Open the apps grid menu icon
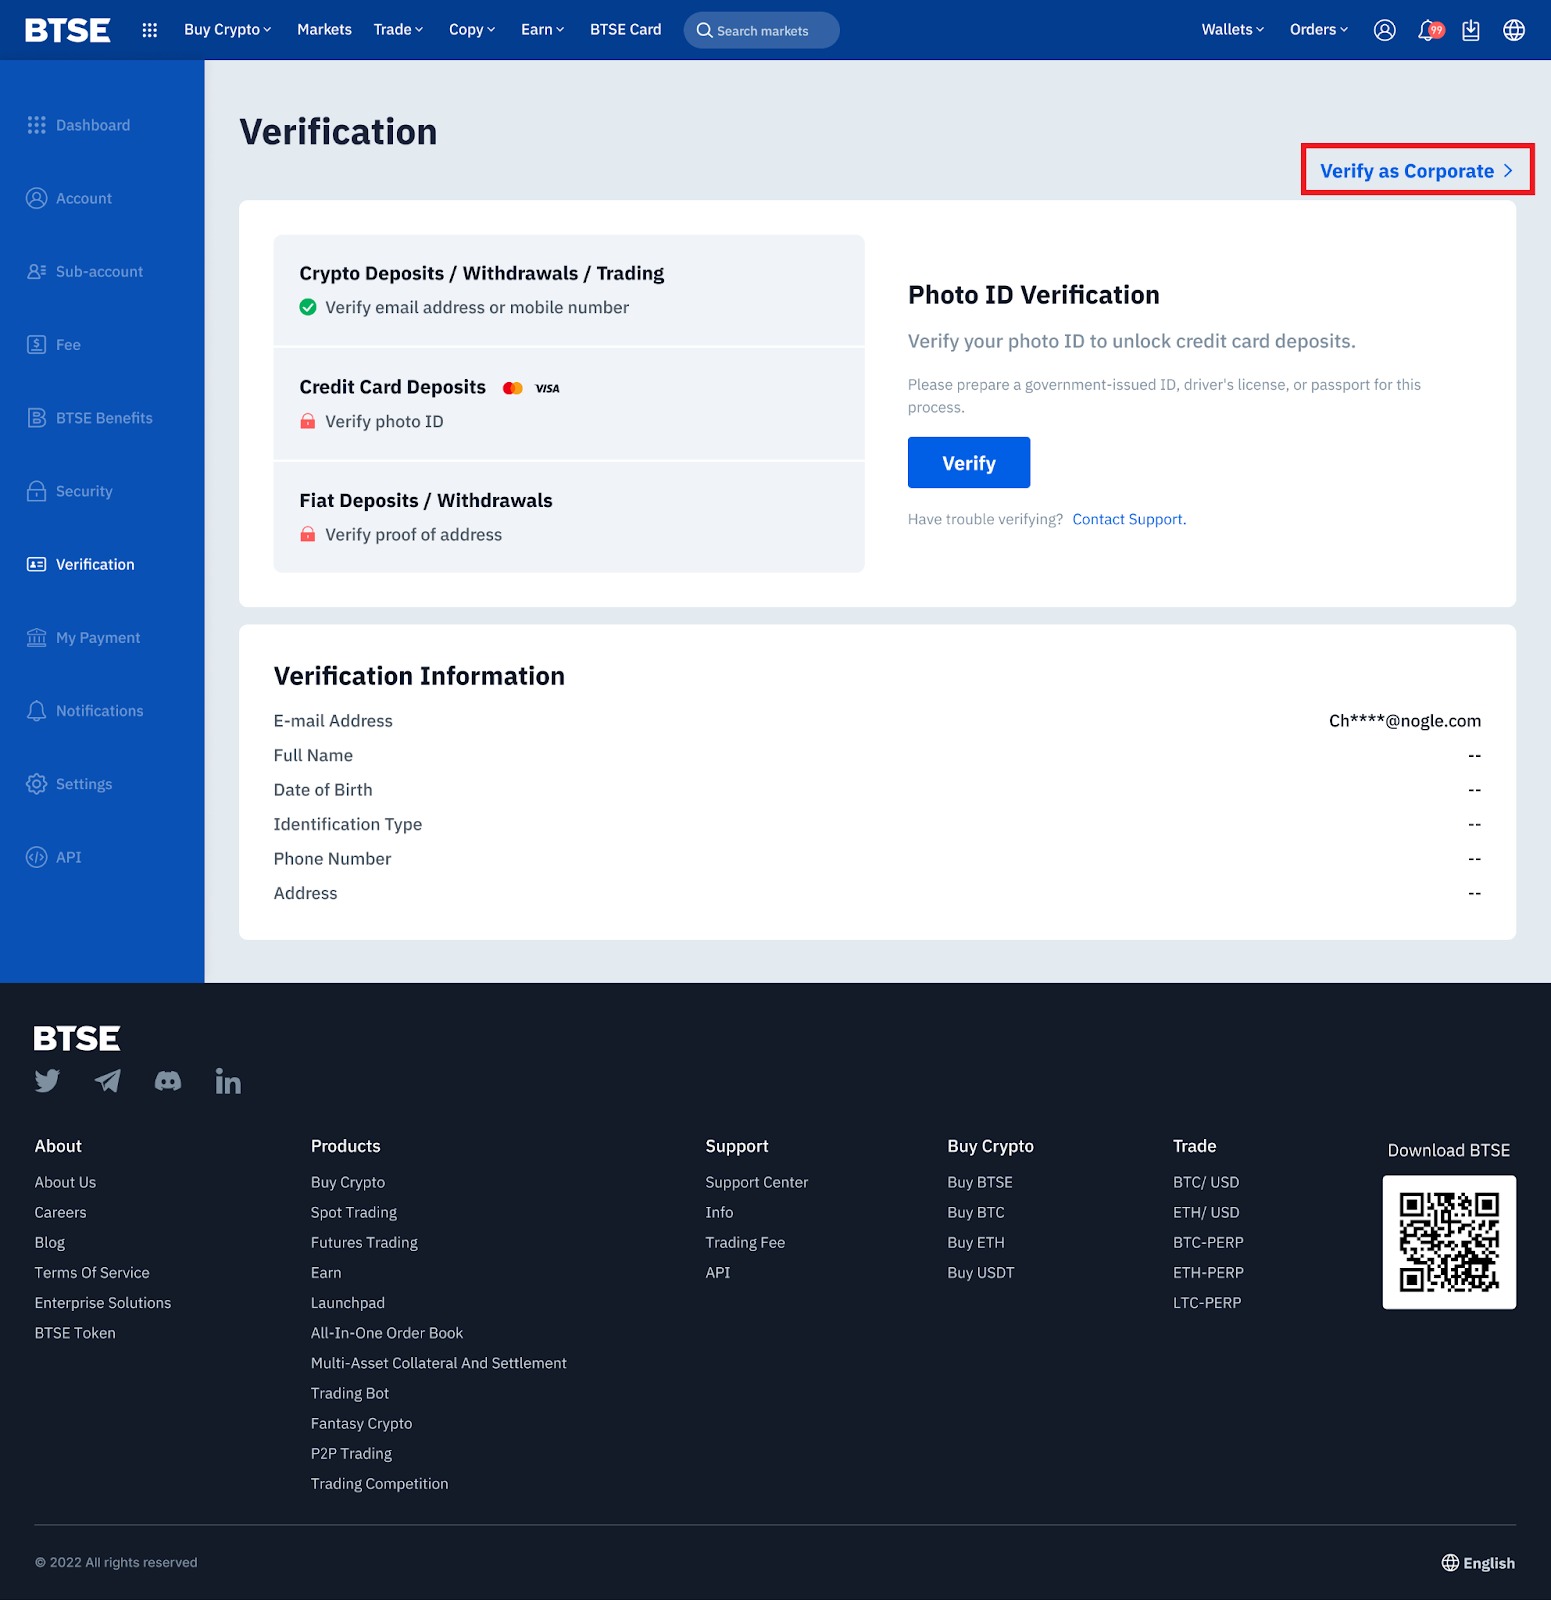 click(150, 30)
